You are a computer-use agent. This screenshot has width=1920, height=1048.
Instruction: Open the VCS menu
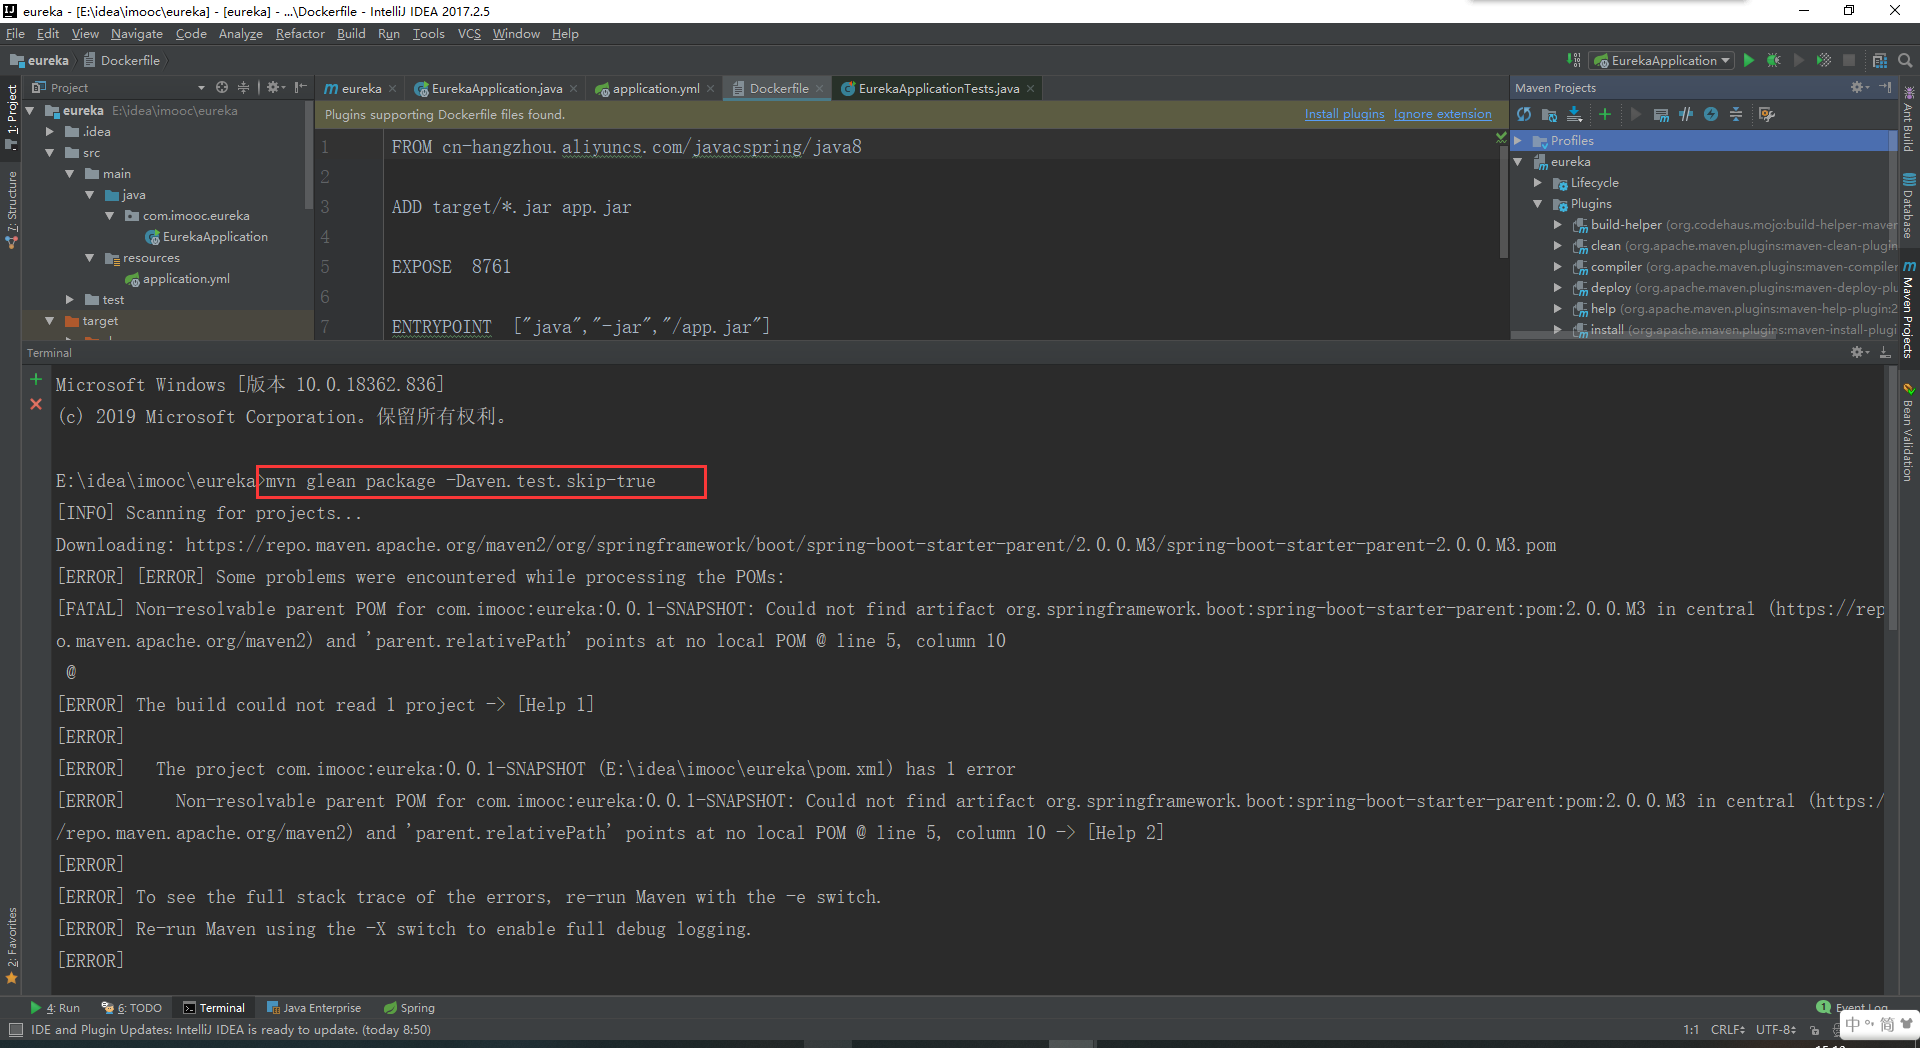(469, 34)
